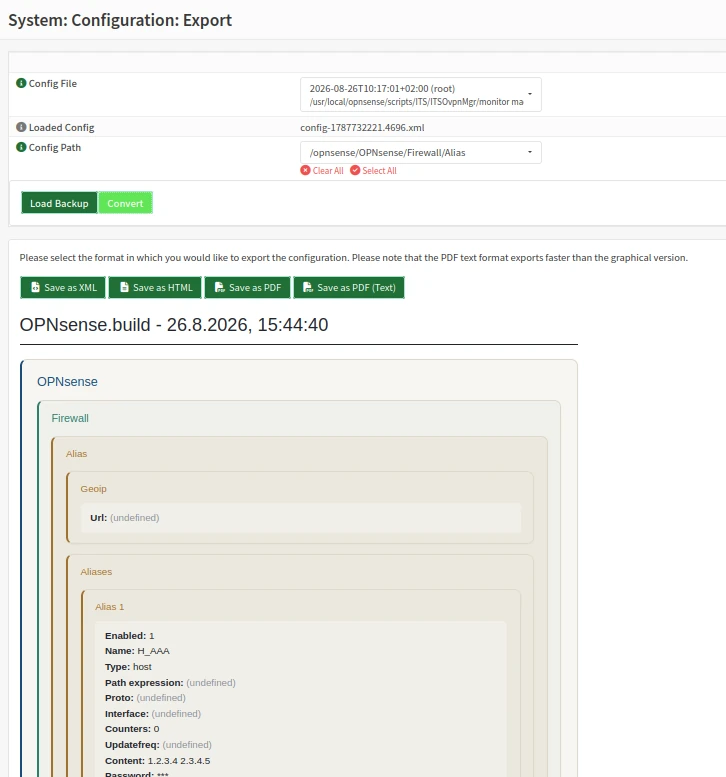Click the file icon on Save as HTML
Image resolution: width=726 pixels, height=777 pixels.
tap(124, 287)
